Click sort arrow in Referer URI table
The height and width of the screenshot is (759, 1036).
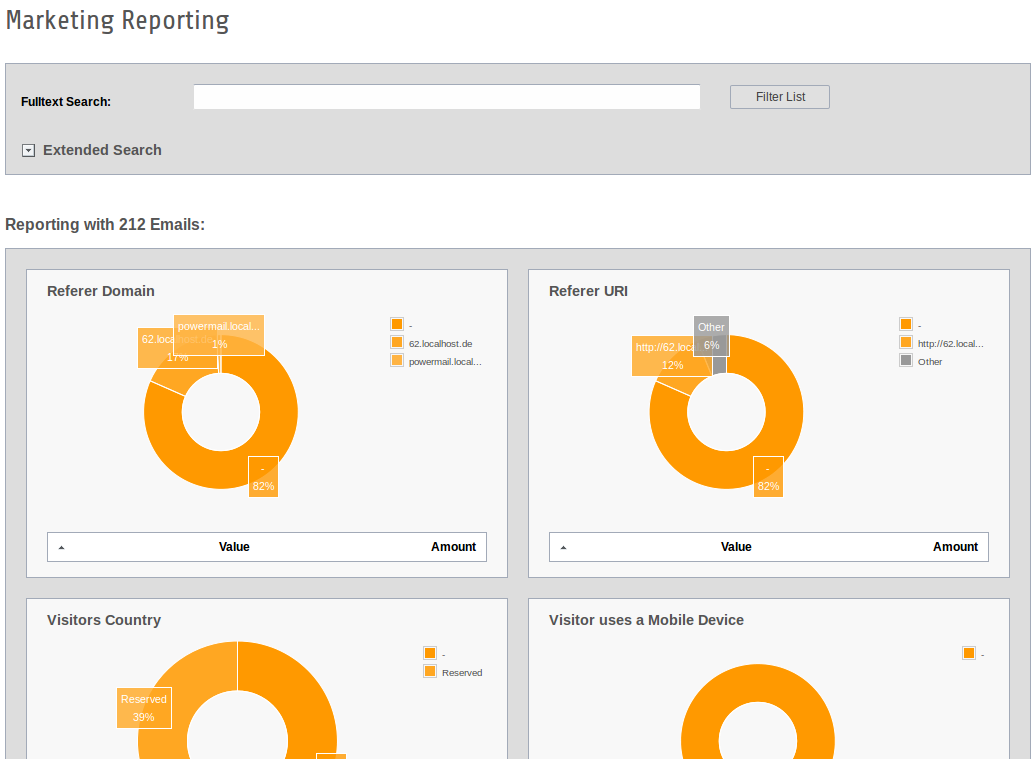pyautogui.click(x=563, y=548)
